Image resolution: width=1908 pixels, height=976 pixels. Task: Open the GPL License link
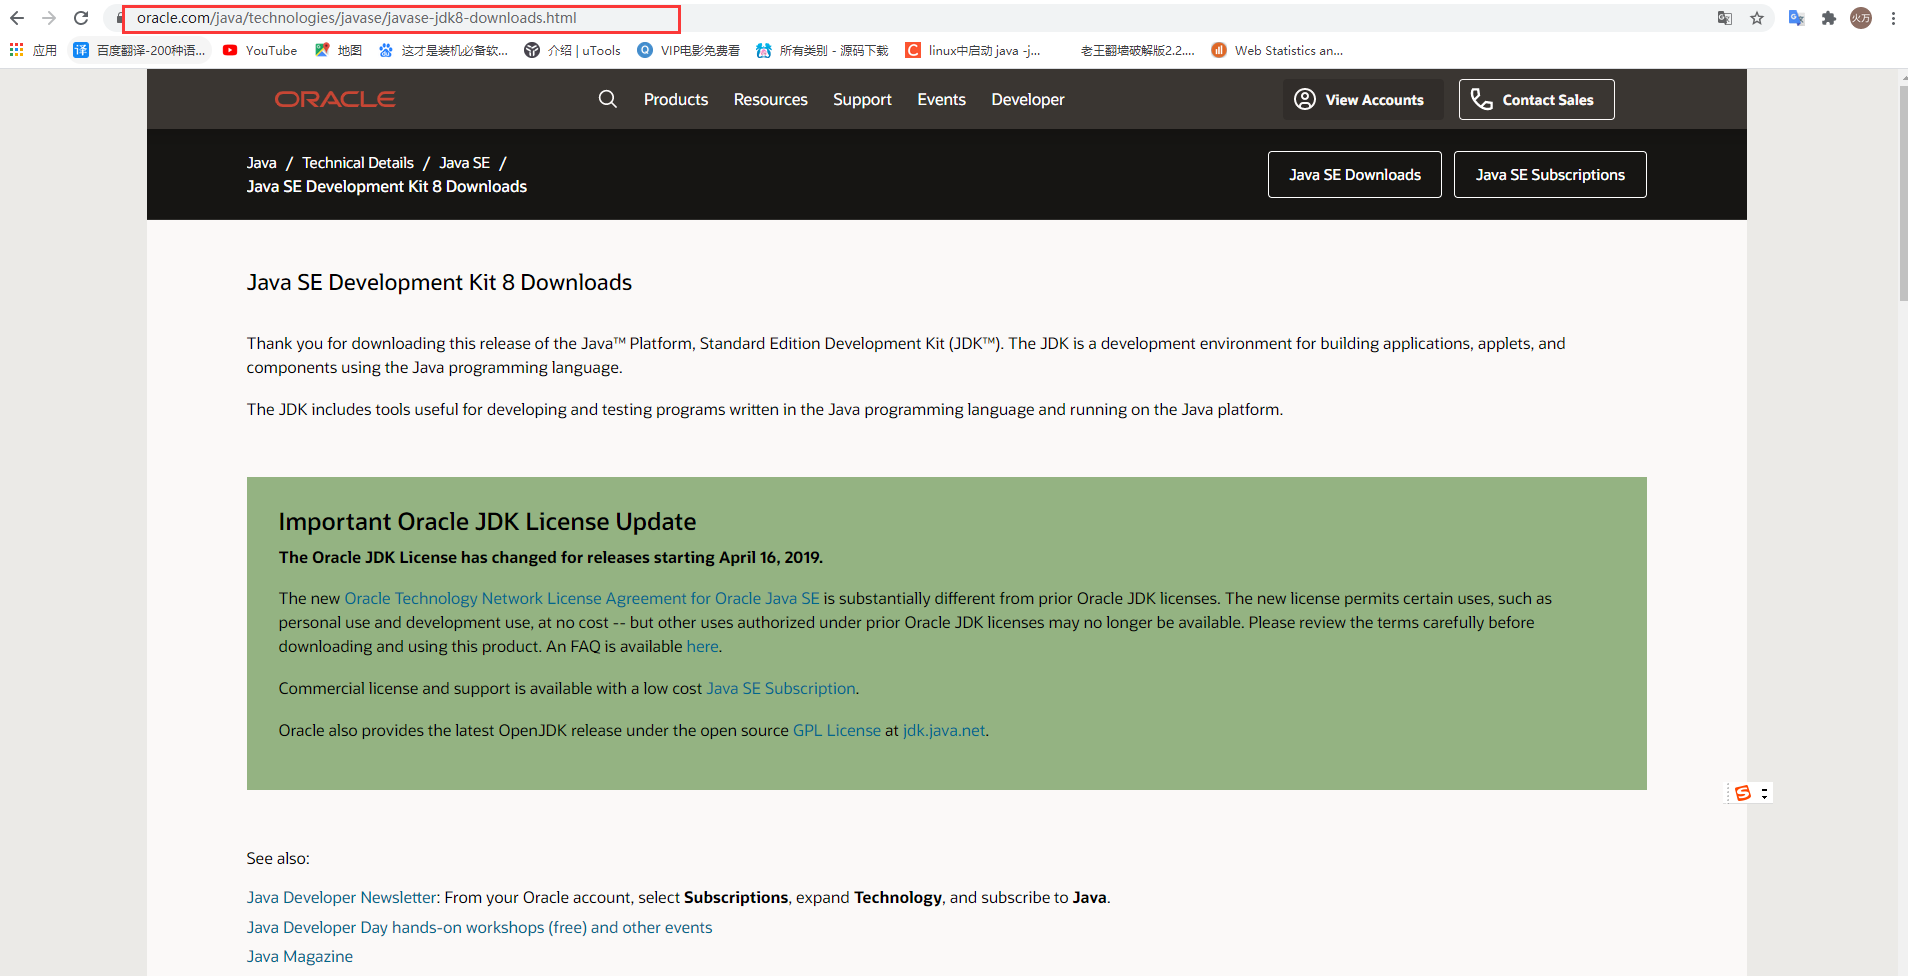[837, 730]
